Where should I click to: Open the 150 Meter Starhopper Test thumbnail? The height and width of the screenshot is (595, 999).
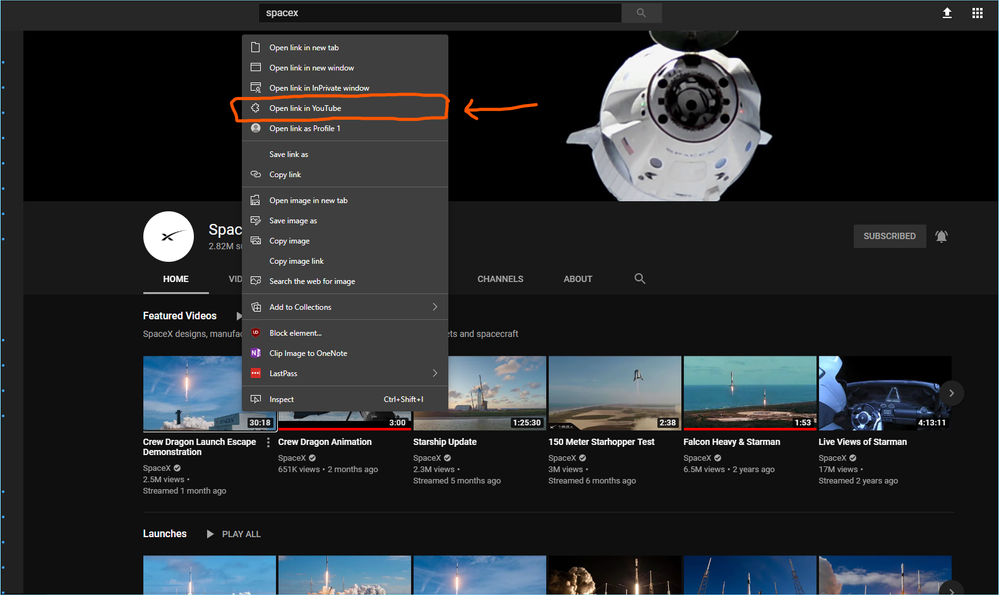tap(615, 393)
